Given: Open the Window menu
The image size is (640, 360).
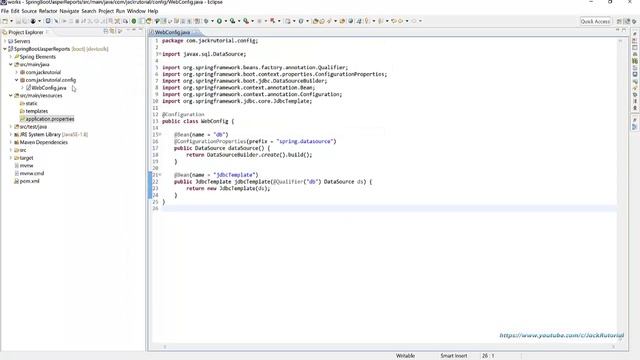Looking at the screenshot, I should point(136,11).
